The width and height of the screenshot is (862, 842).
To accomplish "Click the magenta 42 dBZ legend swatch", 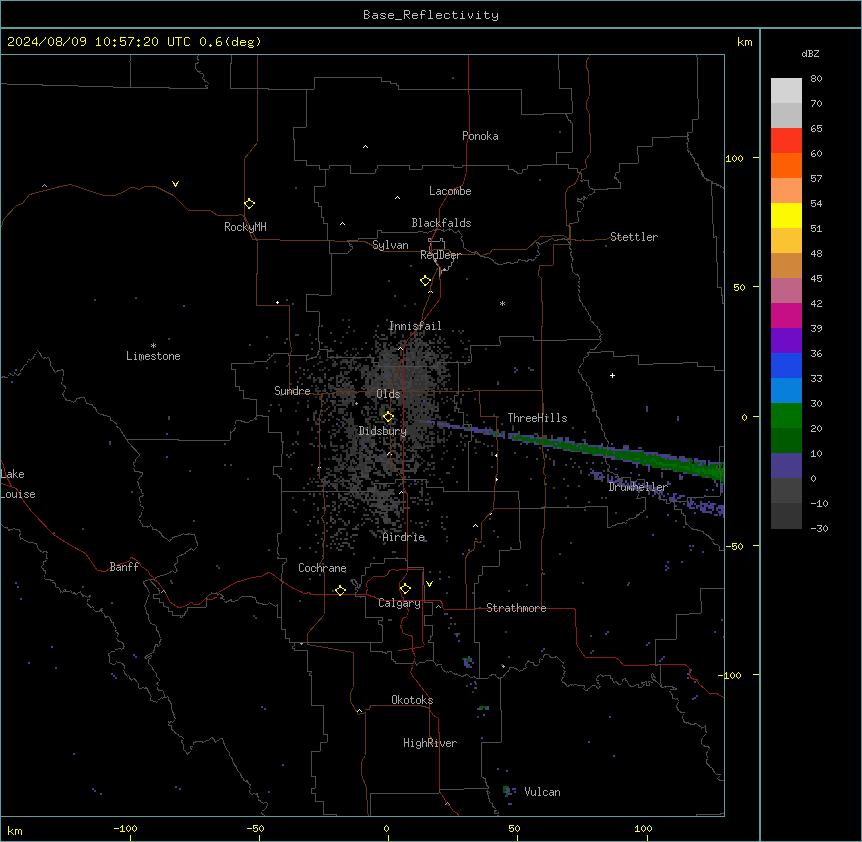I will [x=786, y=315].
